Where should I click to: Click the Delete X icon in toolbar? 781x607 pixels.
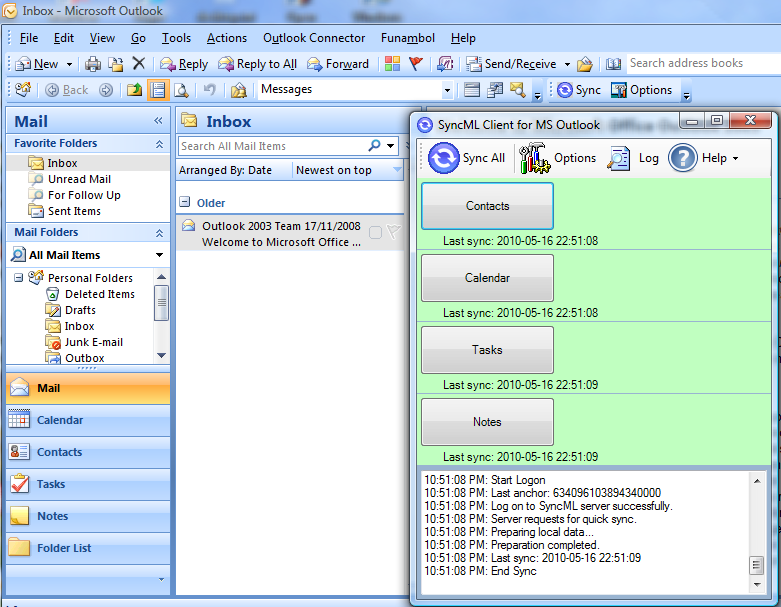[x=139, y=64]
